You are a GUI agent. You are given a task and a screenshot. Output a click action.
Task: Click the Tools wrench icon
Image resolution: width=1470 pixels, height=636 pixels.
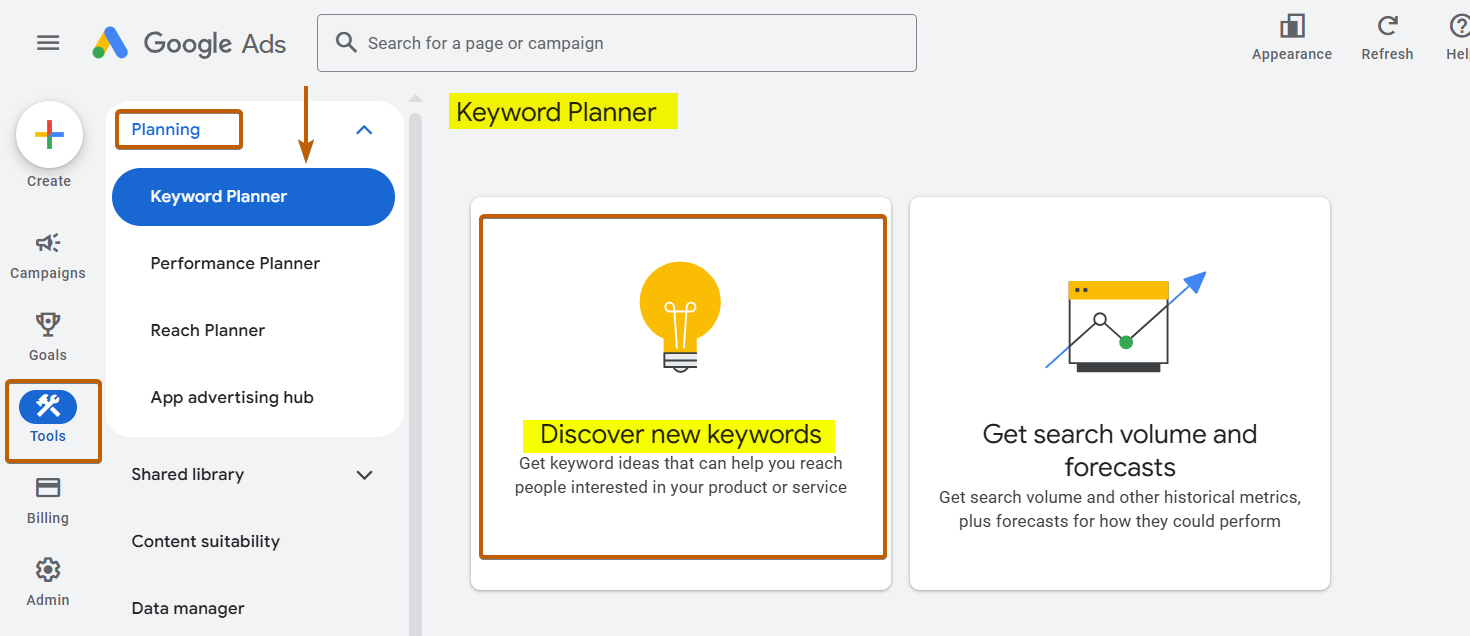(x=47, y=407)
